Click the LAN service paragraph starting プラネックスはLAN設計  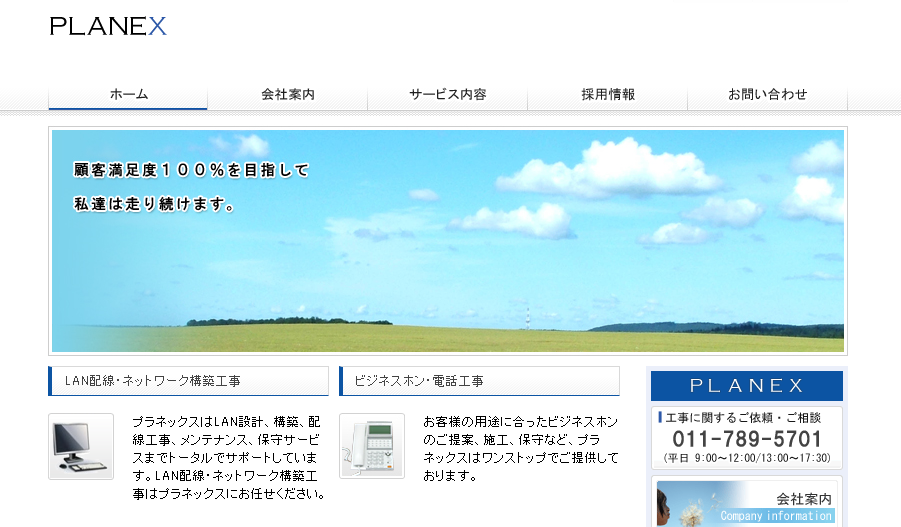coord(229,457)
